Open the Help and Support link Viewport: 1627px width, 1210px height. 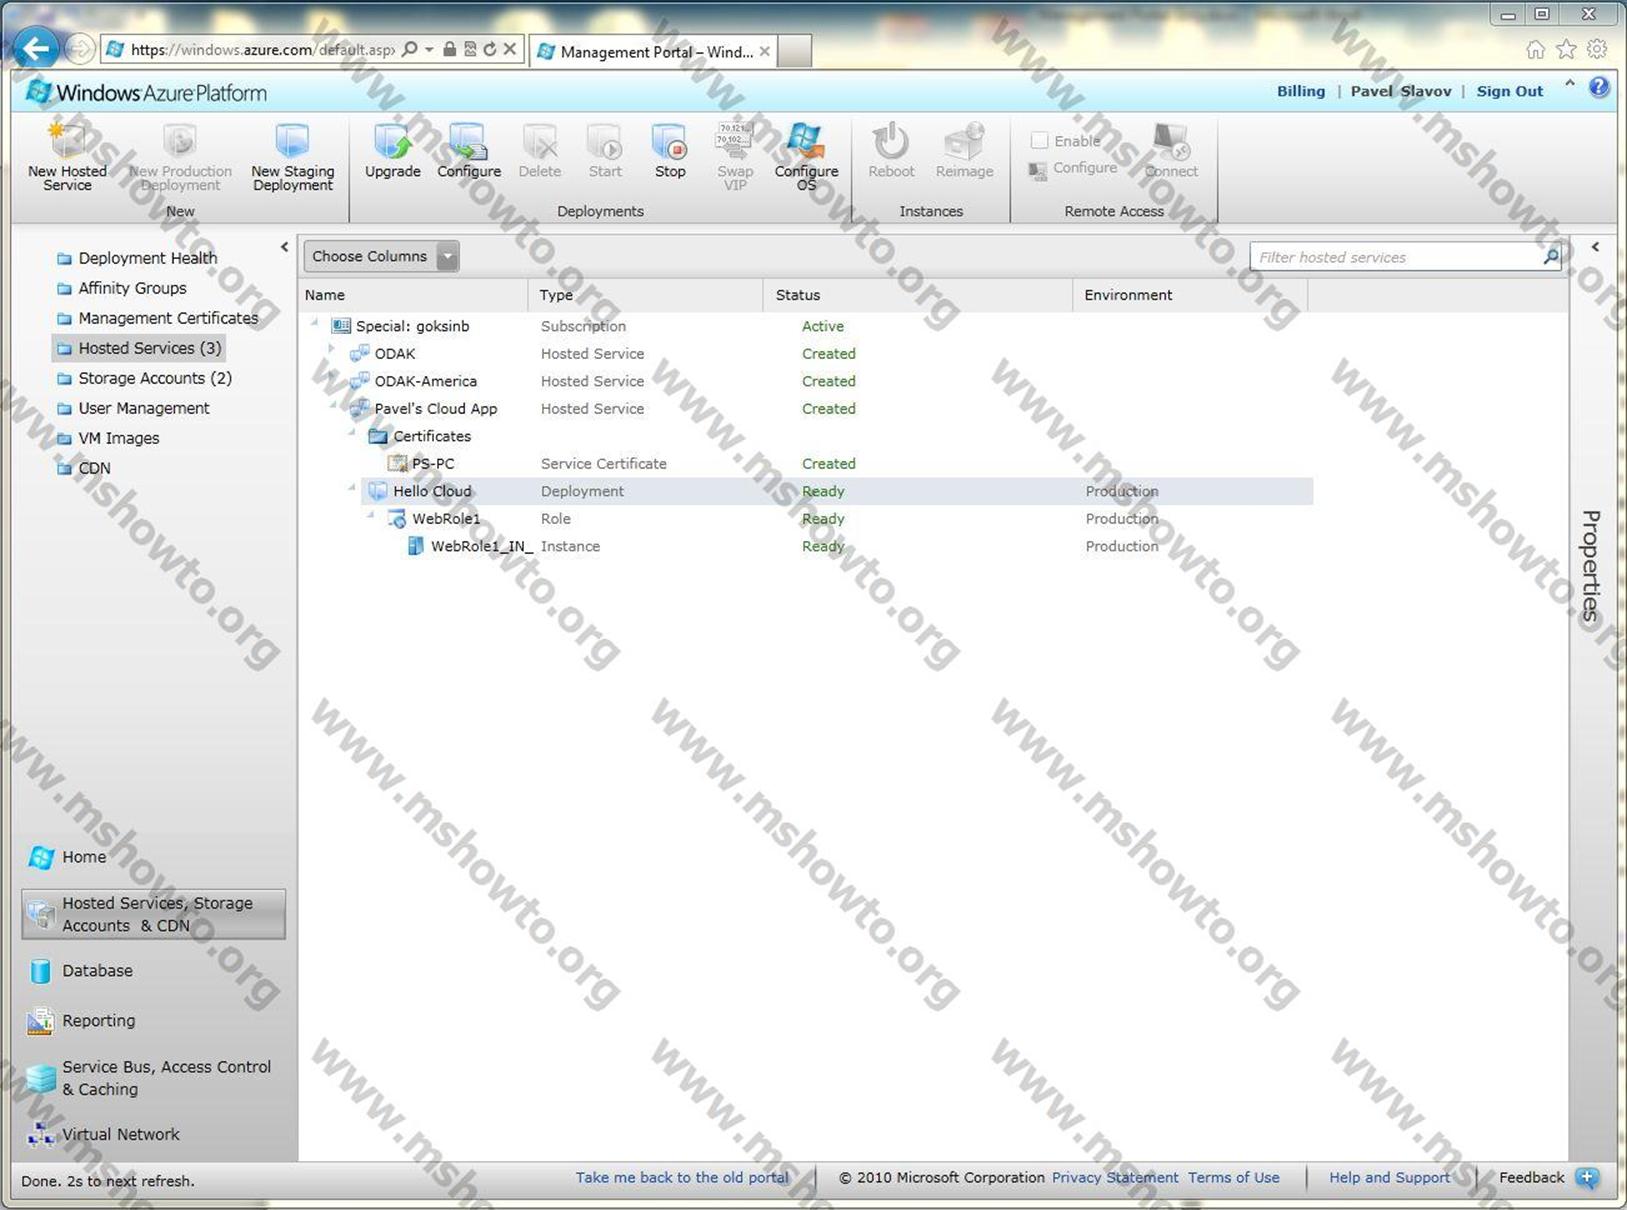pos(1390,1178)
